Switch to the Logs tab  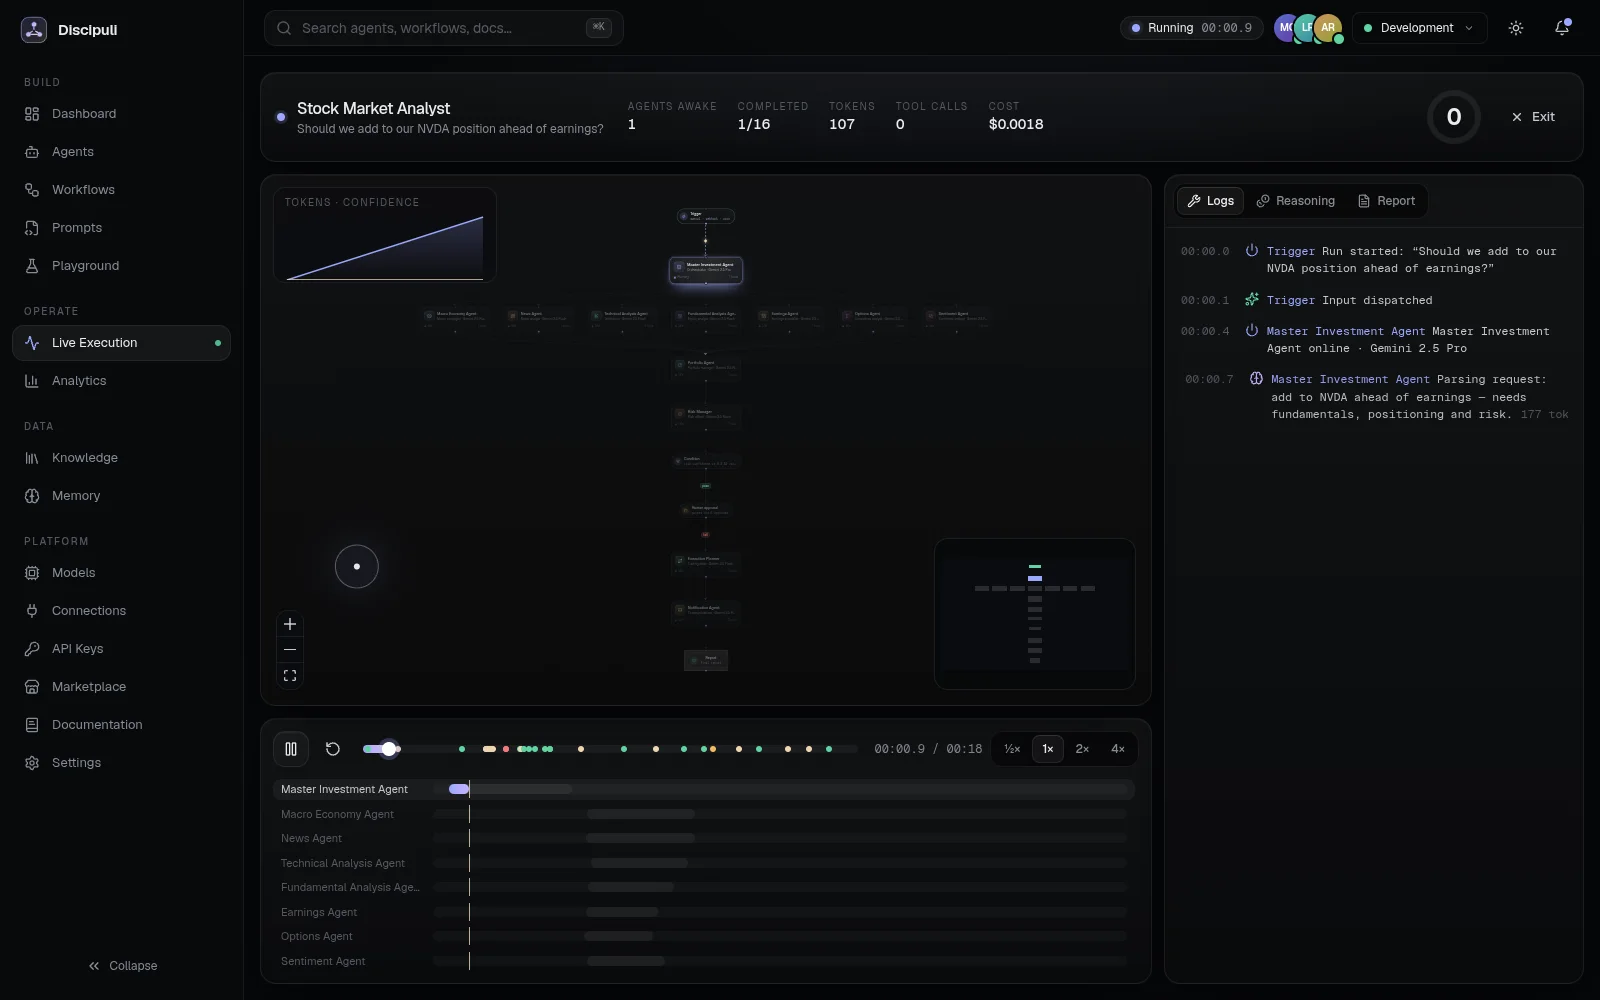1210,201
